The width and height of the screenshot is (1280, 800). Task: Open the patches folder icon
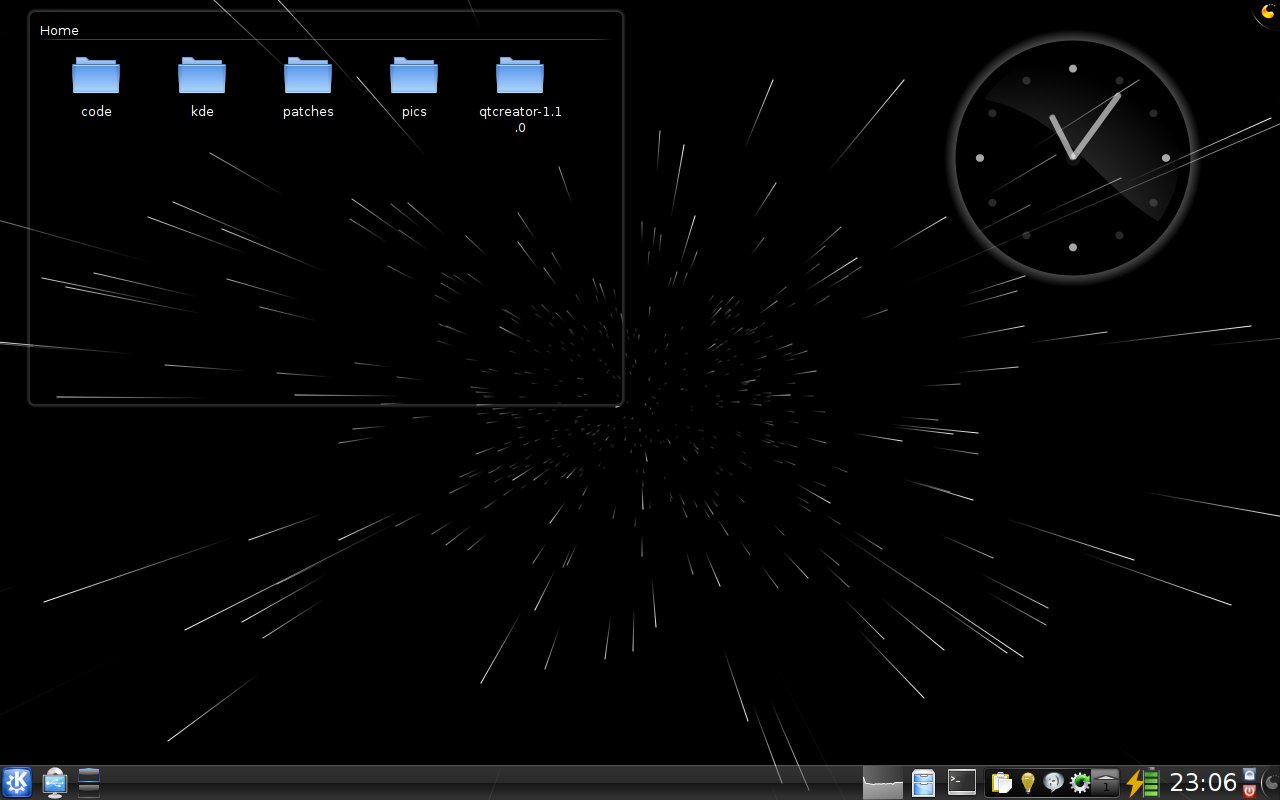308,76
